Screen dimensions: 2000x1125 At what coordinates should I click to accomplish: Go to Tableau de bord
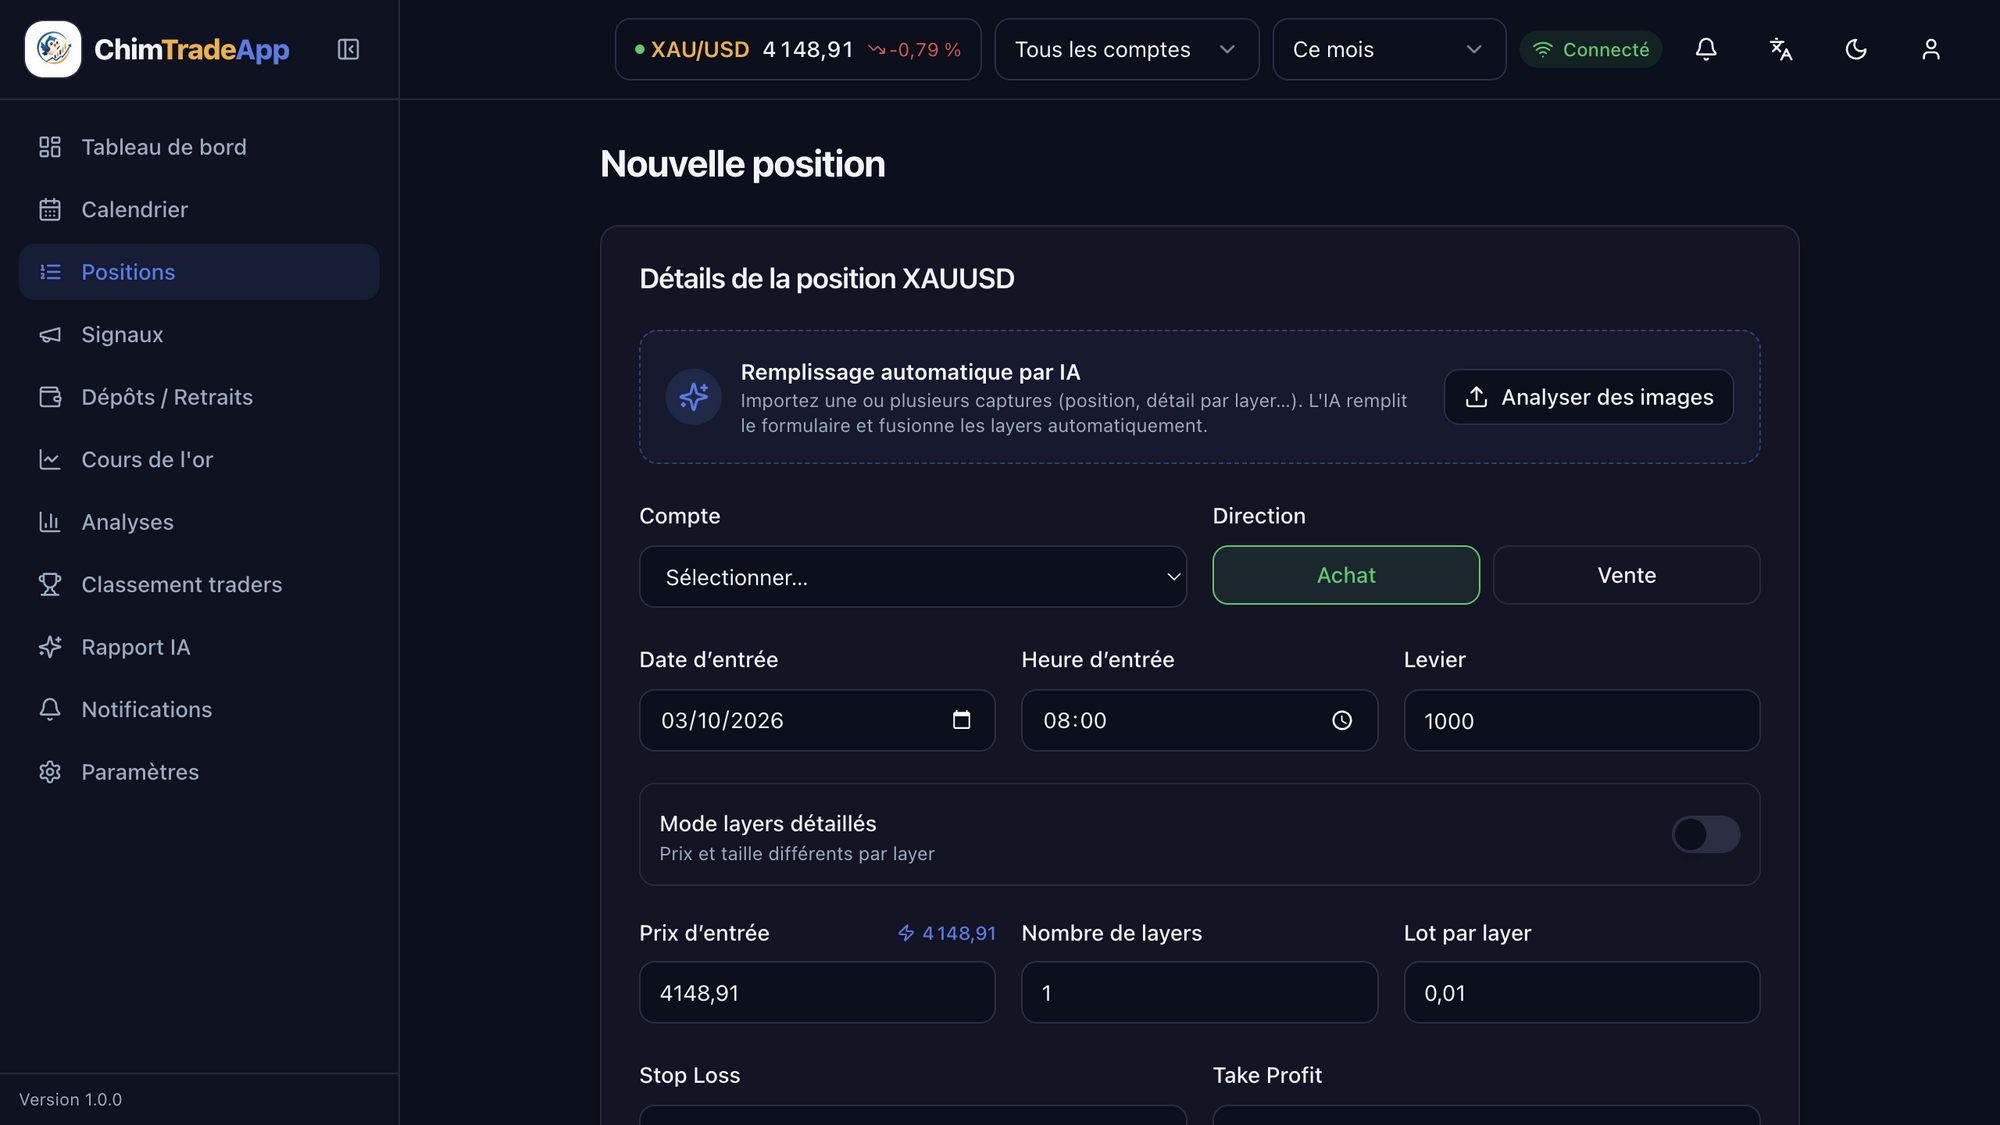pos(199,147)
